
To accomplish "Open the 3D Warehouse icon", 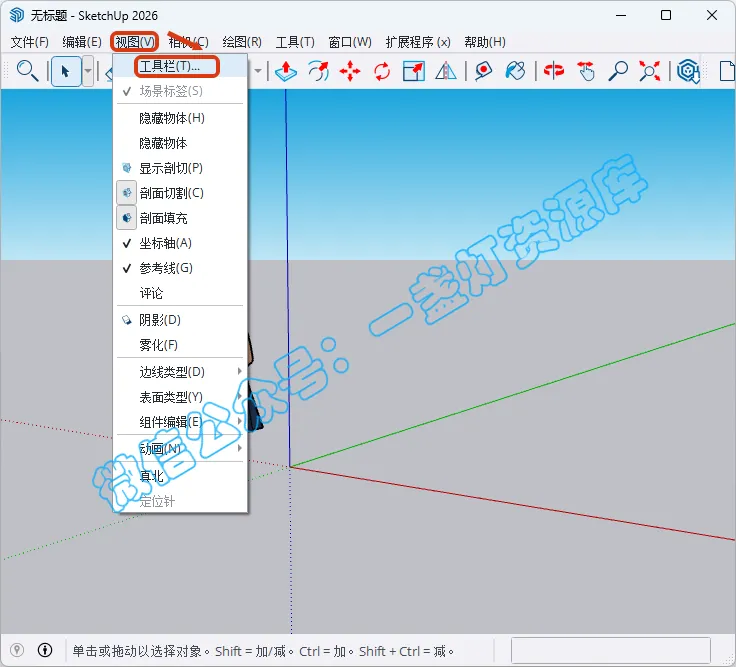I will [688, 71].
